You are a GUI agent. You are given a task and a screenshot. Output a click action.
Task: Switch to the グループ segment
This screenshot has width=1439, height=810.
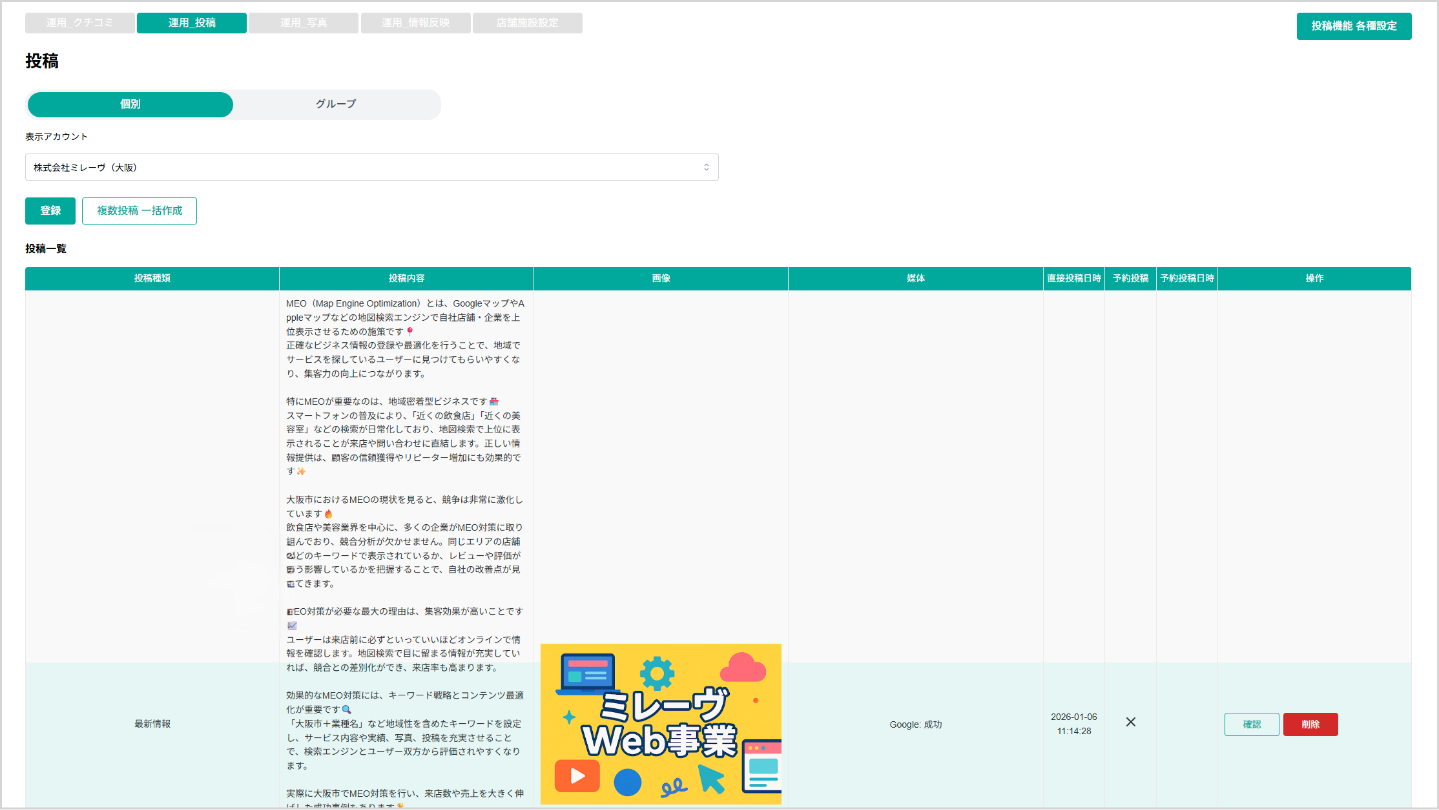pyautogui.click(x=336, y=104)
